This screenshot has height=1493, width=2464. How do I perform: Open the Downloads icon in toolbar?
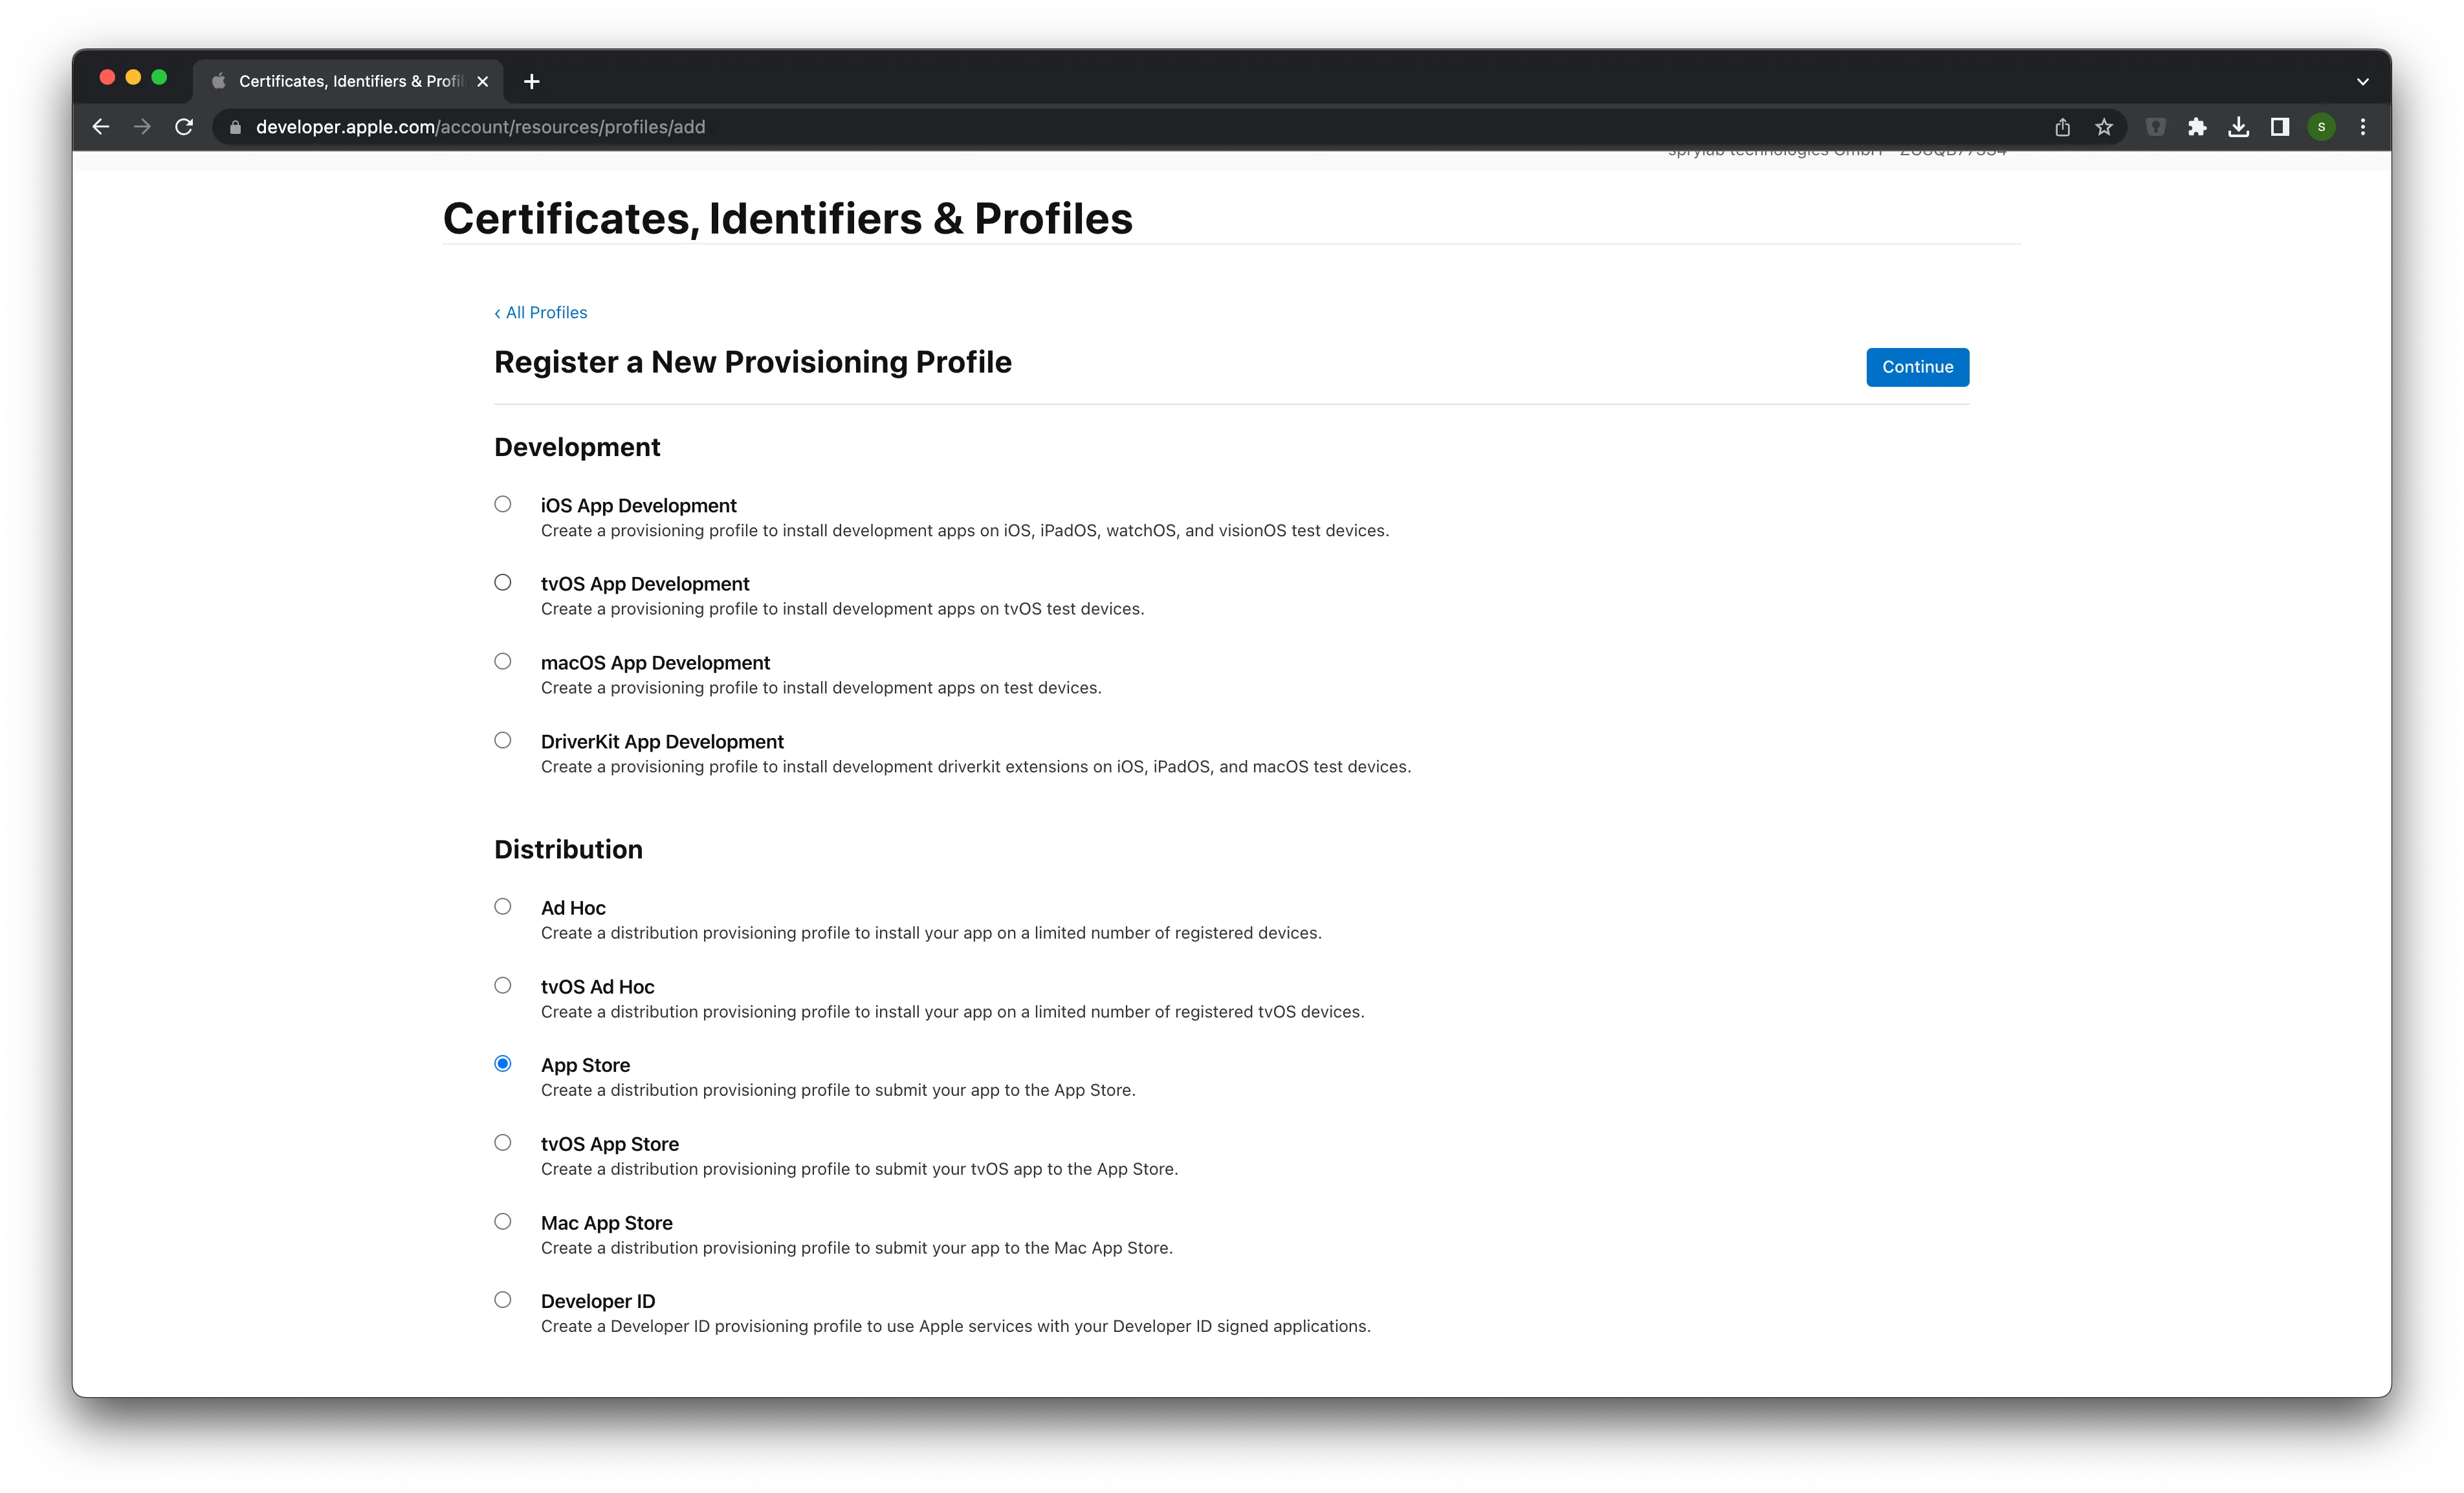pyautogui.click(x=2239, y=127)
